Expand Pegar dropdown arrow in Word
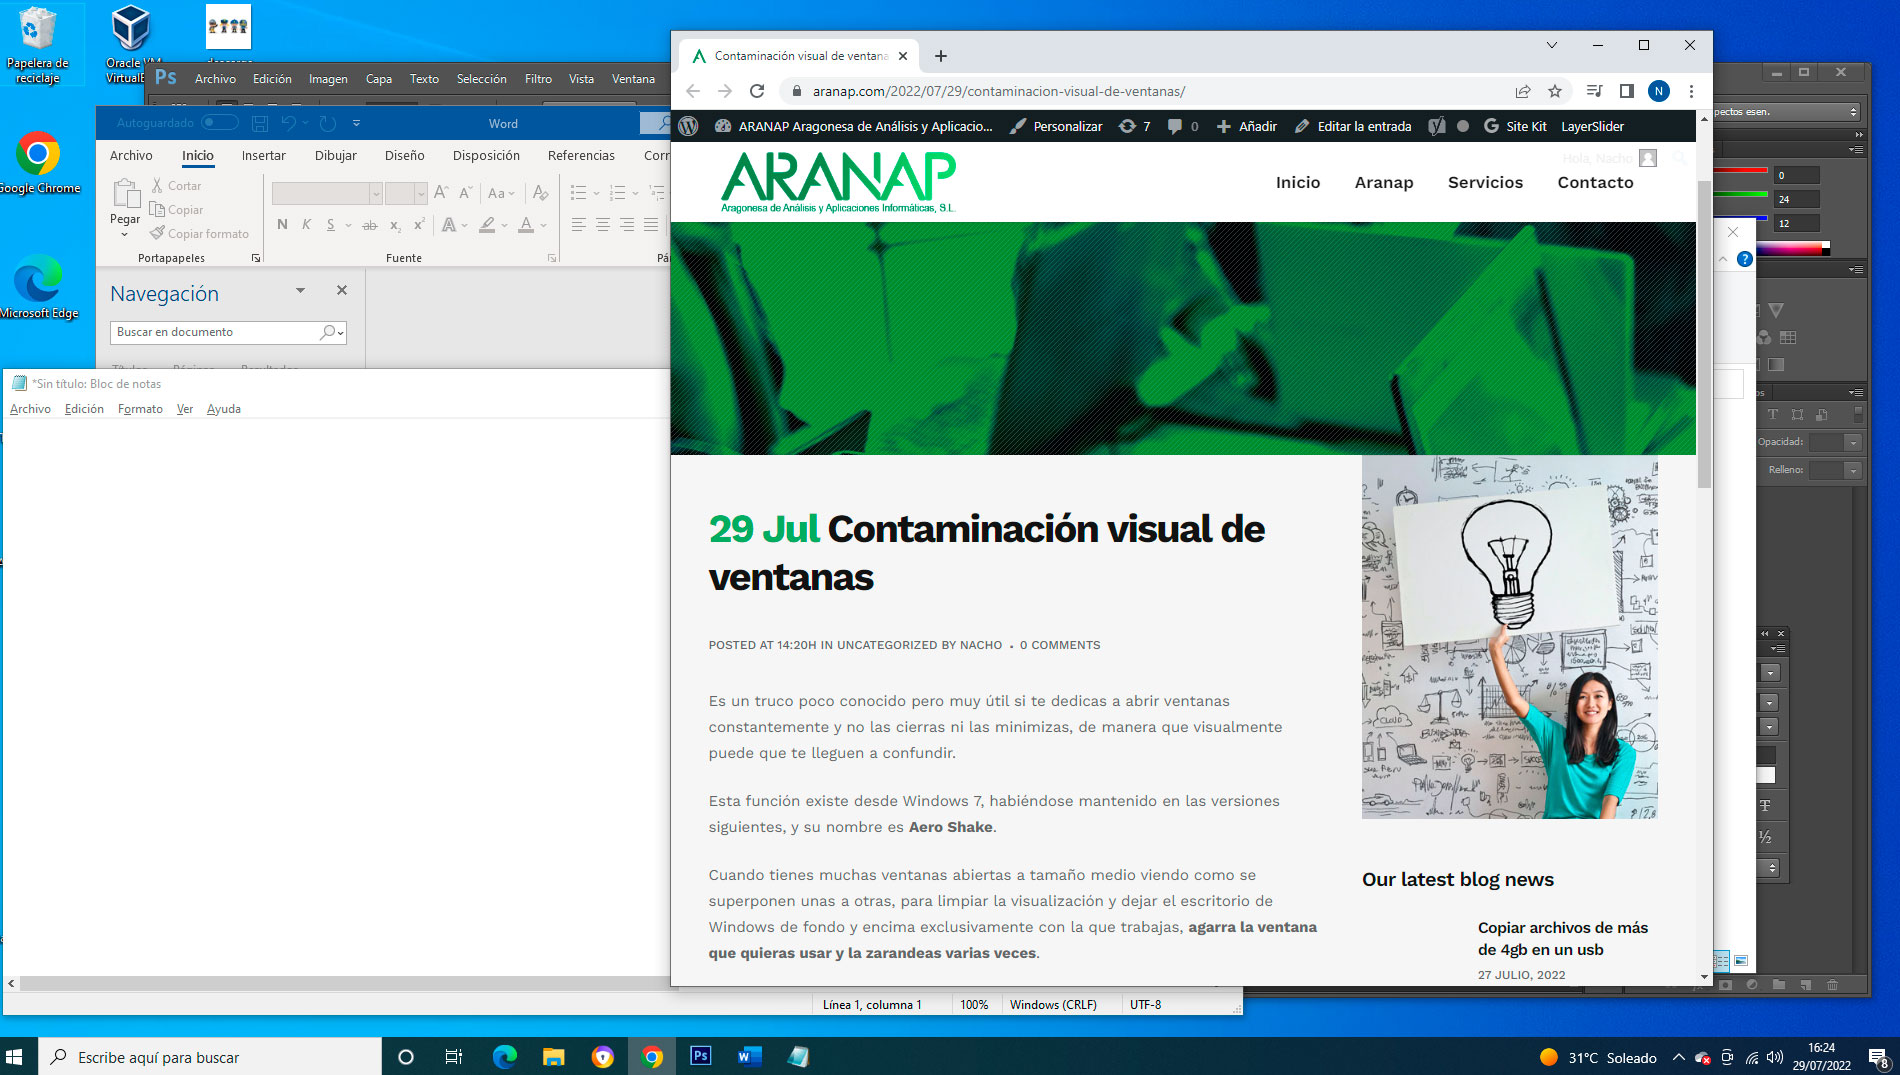Screen dimensions: 1900x1075 (x=125, y=235)
